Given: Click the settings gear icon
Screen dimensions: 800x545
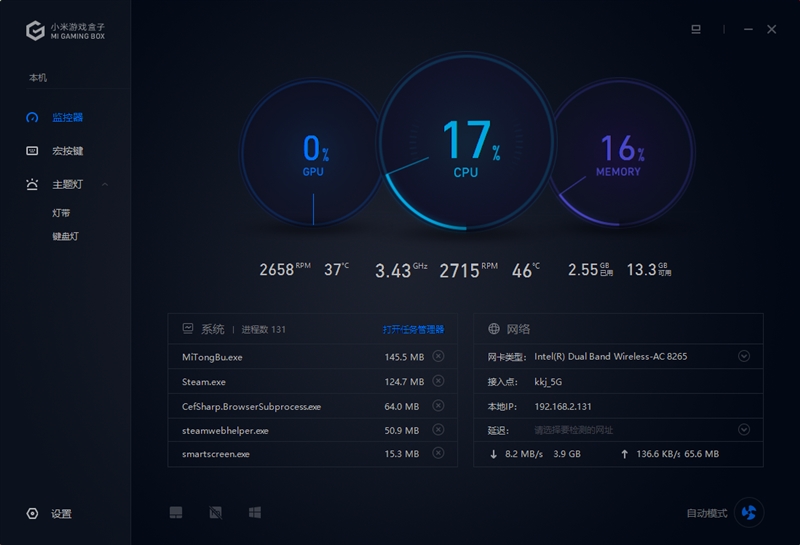Looking at the screenshot, I should click(32, 513).
